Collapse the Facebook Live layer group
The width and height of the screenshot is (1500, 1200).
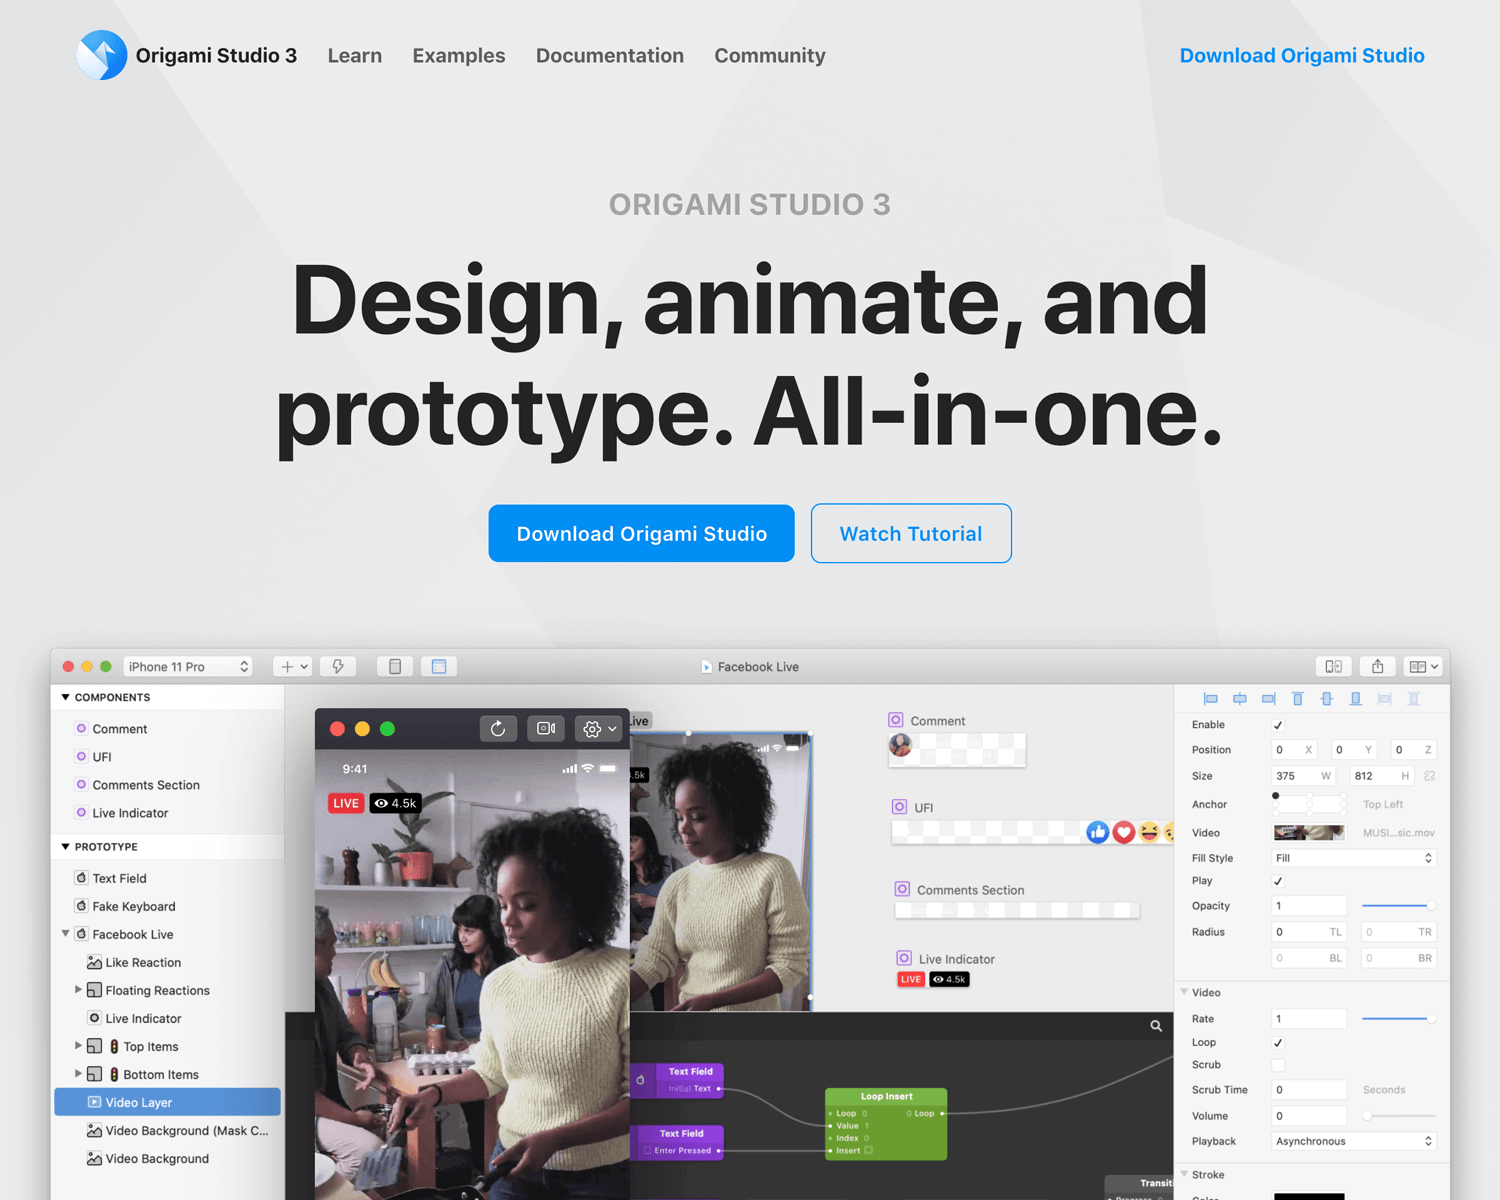pyautogui.click(x=66, y=934)
